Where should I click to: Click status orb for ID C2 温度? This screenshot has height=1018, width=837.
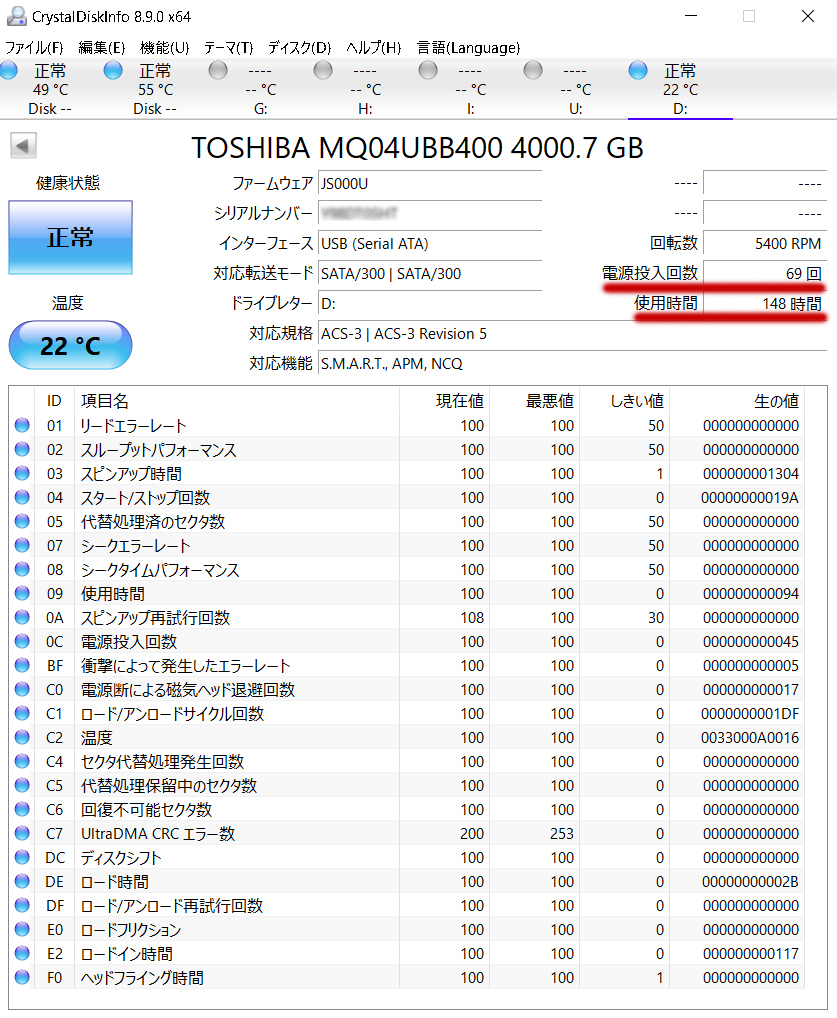click(x=22, y=738)
